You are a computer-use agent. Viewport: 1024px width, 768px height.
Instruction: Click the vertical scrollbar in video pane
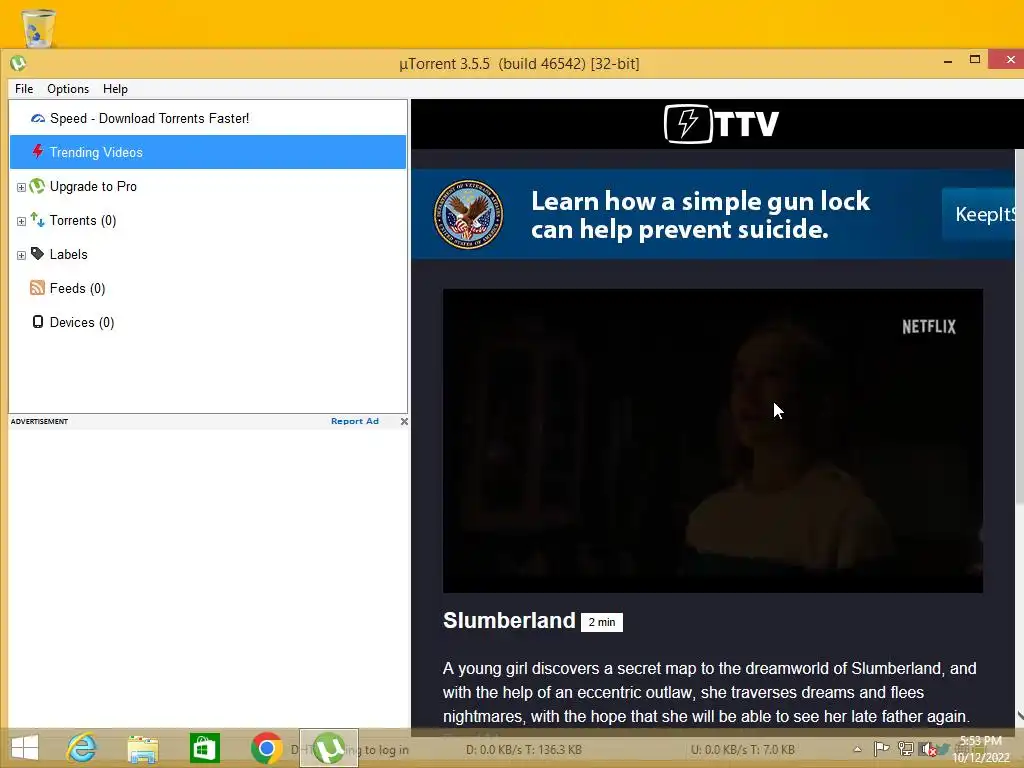click(1019, 327)
